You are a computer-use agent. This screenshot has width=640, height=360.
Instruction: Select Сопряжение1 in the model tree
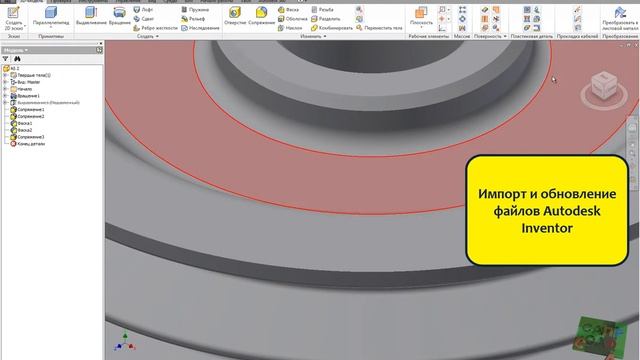(x=27, y=109)
